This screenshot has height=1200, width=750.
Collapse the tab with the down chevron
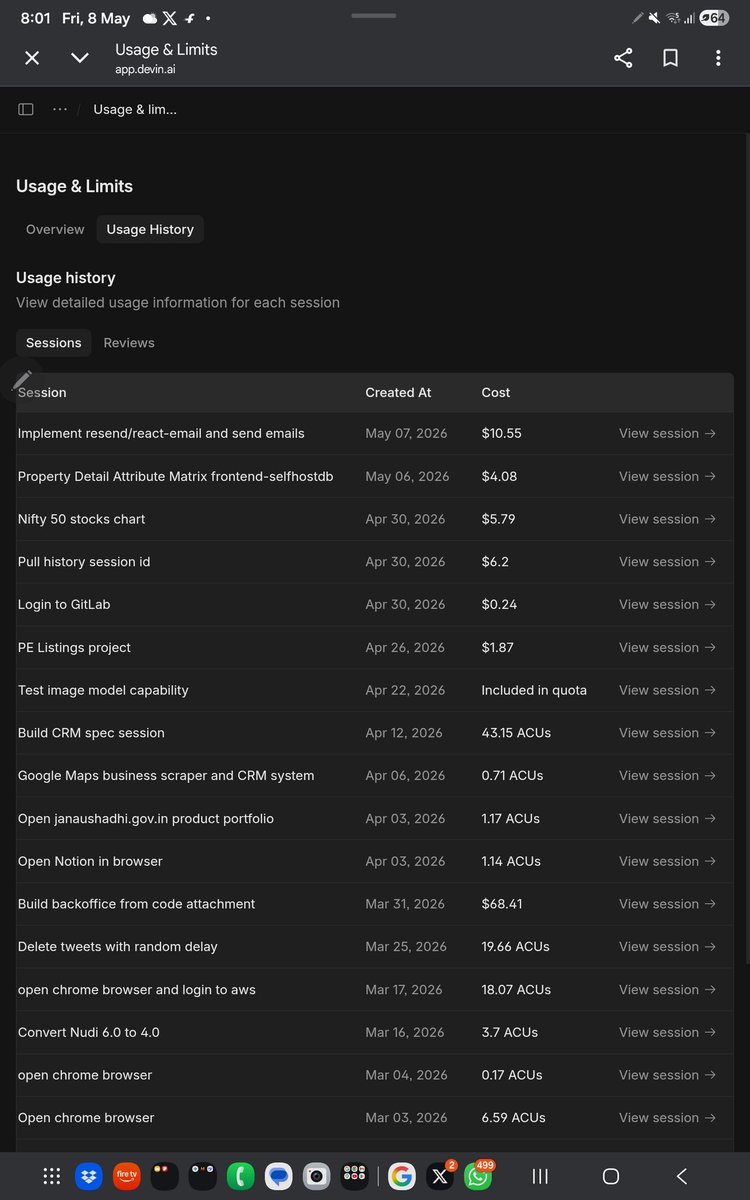80,58
